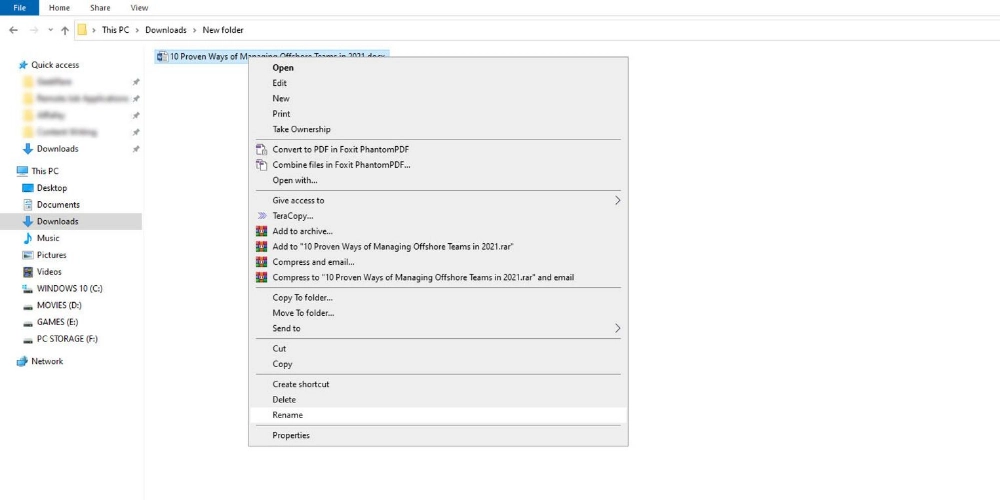The image size is (1000, 500).
Task: Click This PC in the address bar
Action: click(x=115, y=30)
